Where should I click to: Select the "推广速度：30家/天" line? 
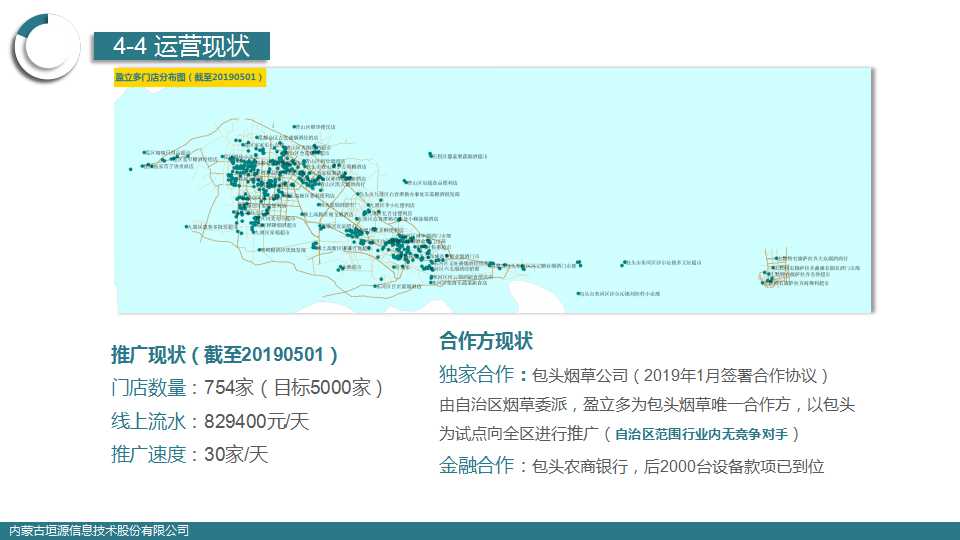pos(190,454)
